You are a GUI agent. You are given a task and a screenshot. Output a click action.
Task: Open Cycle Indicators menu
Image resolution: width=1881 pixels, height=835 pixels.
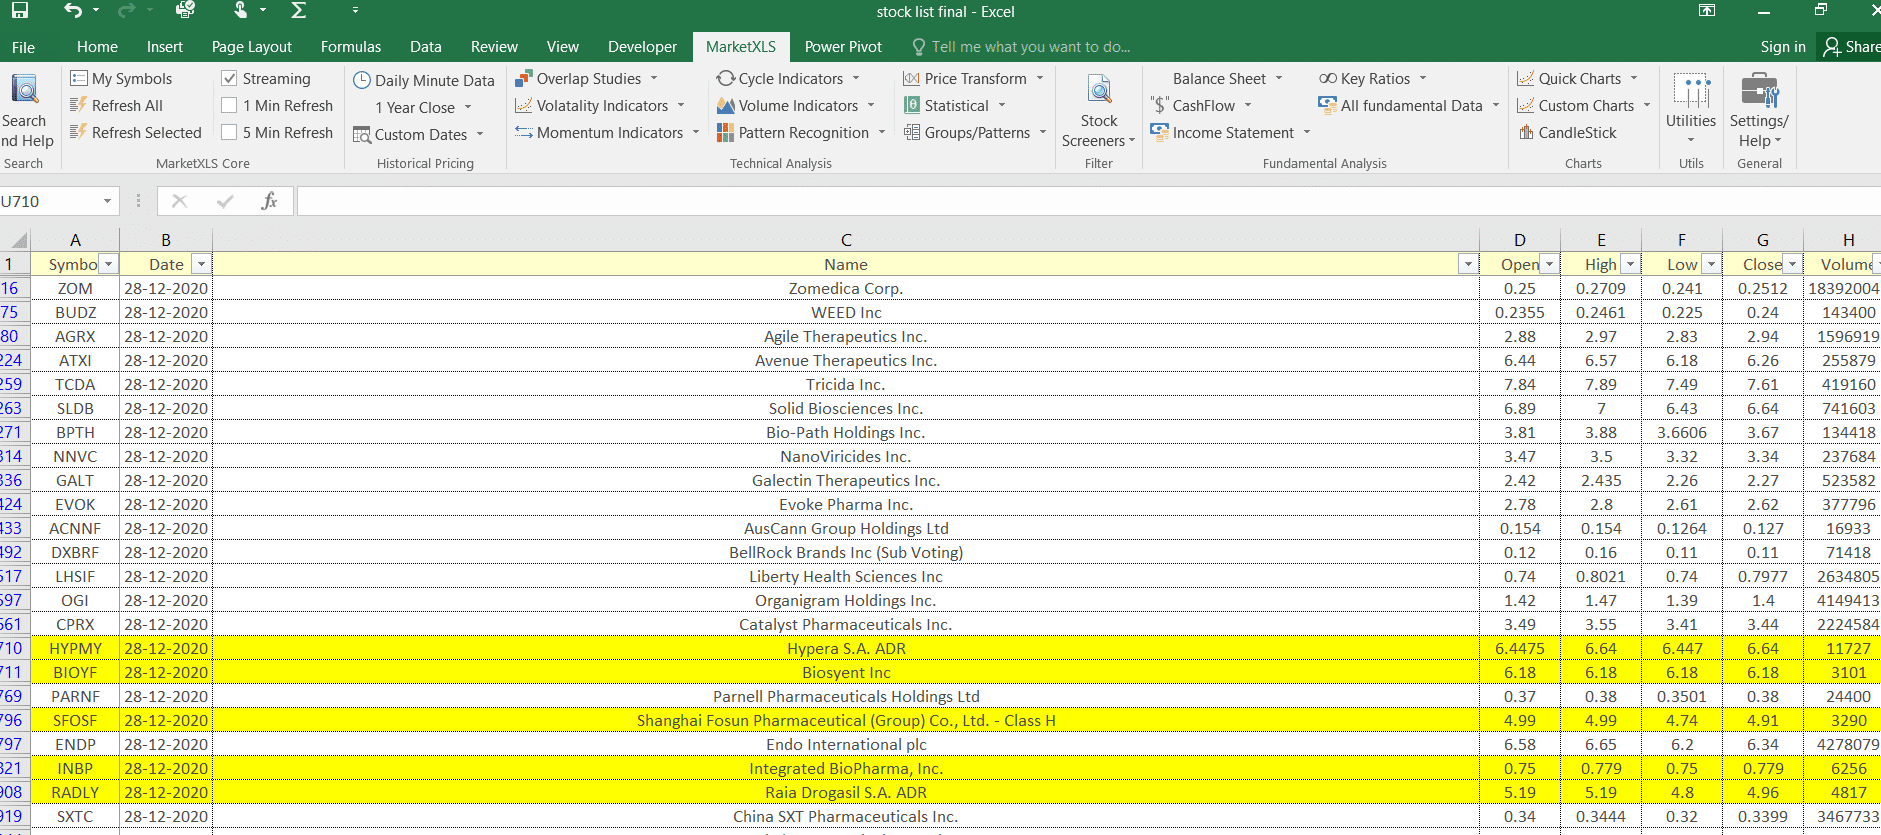click(x=789, y=78)
